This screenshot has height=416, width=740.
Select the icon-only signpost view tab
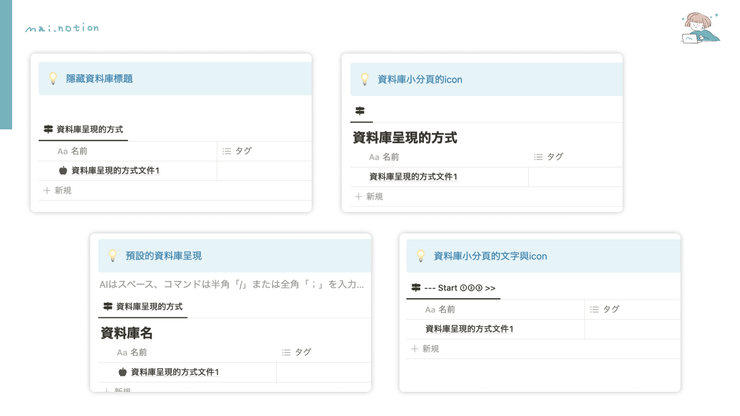point(360,111)
